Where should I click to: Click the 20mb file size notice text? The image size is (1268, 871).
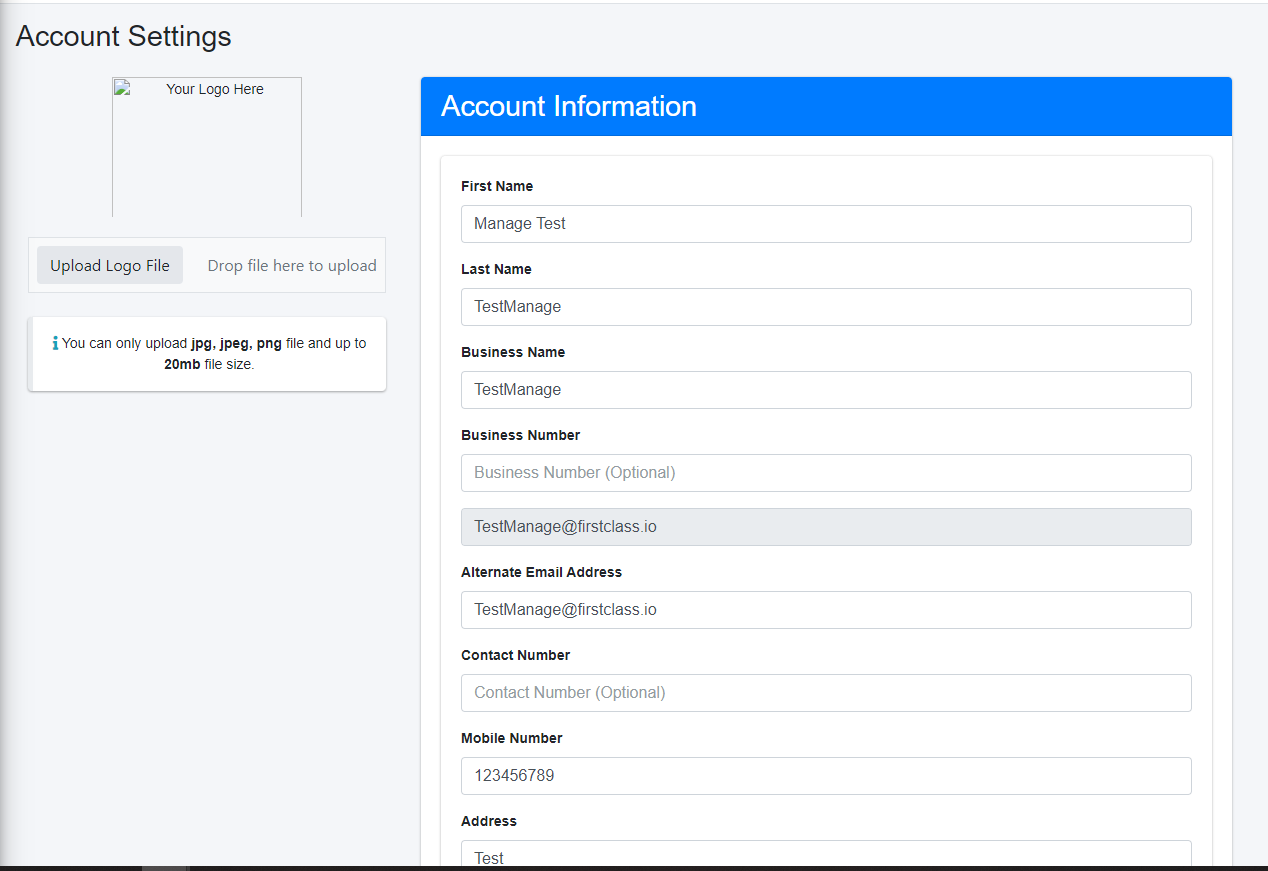209,365
